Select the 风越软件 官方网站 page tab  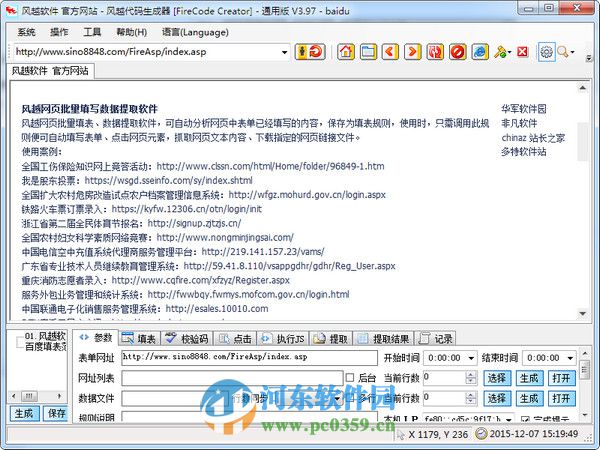(50, 71)
